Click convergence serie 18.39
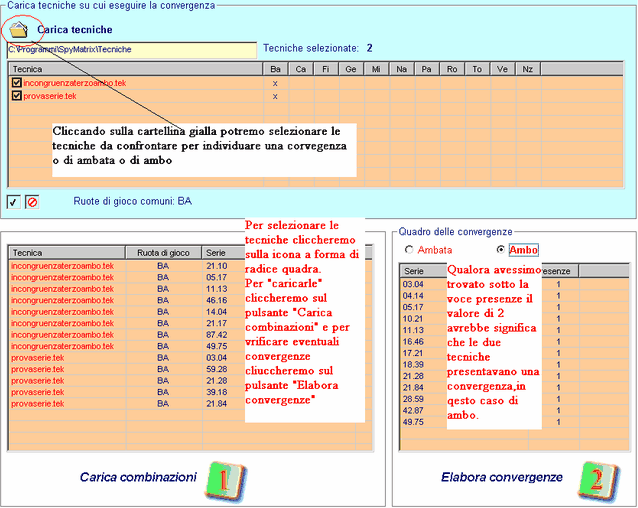This screenshot has height=508, width=638. click(x=413, y=364)
